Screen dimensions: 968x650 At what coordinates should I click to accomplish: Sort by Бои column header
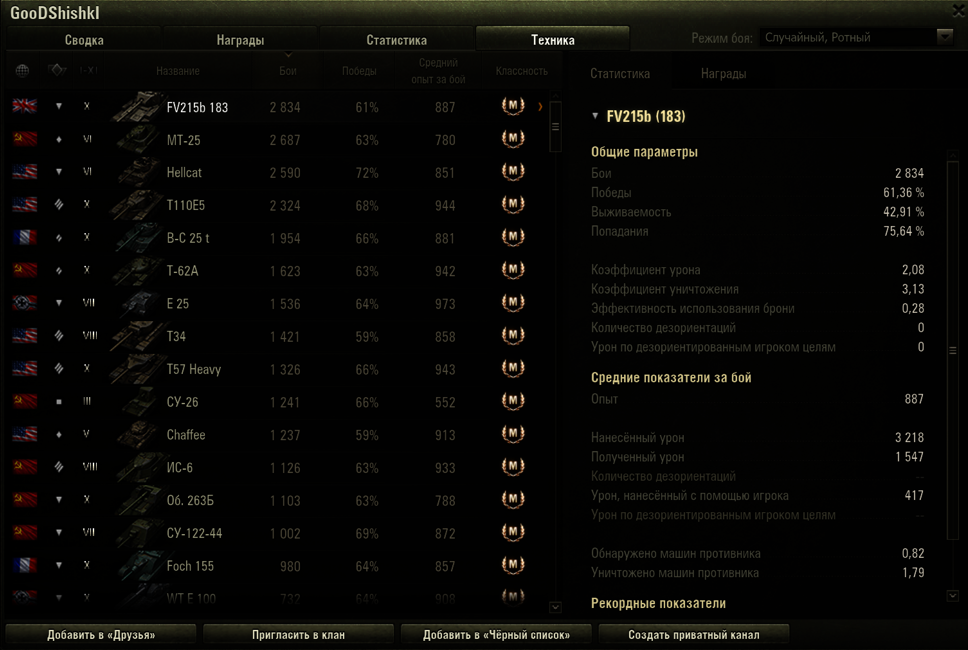[x=288, y=71]
